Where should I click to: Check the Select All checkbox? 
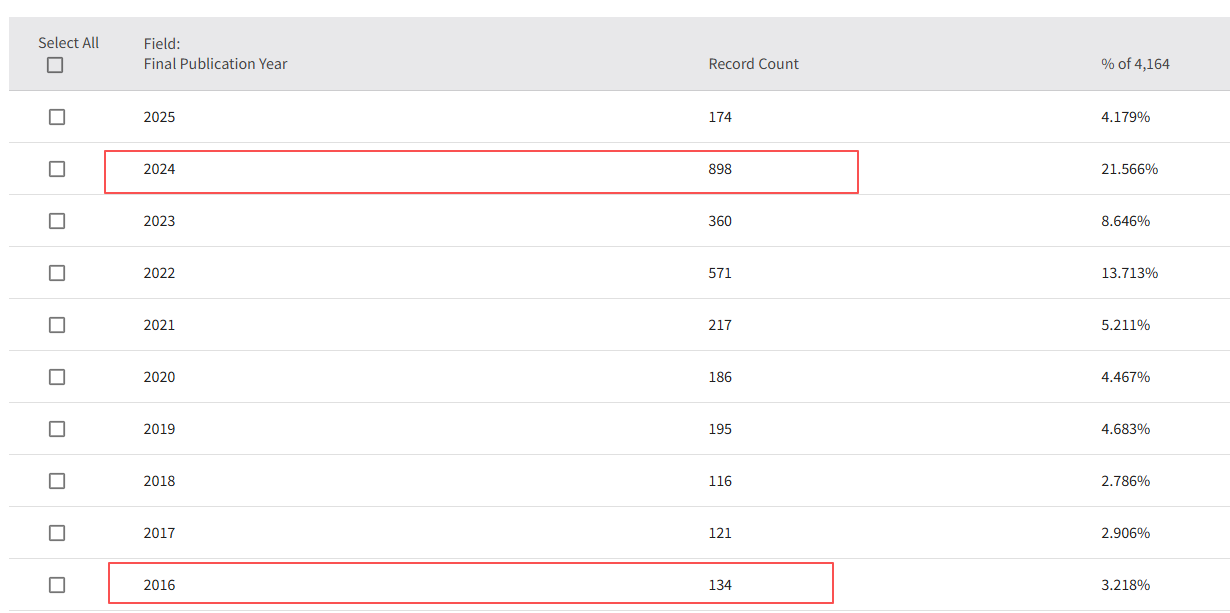point(55,65)
